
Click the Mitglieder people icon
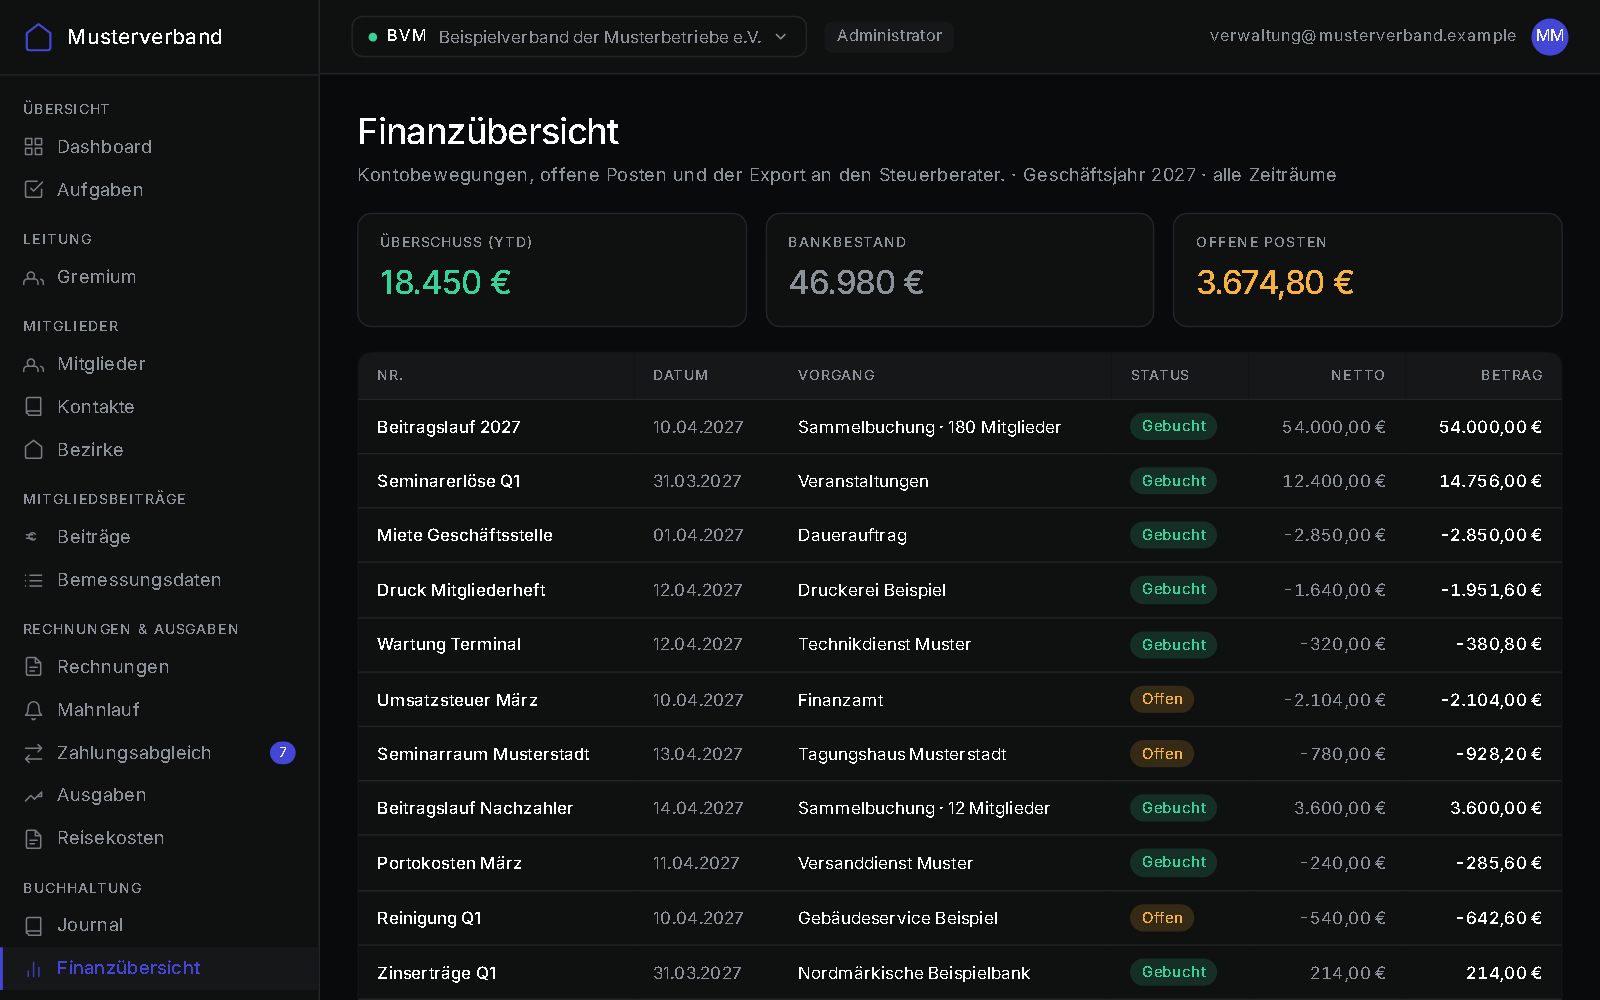[34, 364]
